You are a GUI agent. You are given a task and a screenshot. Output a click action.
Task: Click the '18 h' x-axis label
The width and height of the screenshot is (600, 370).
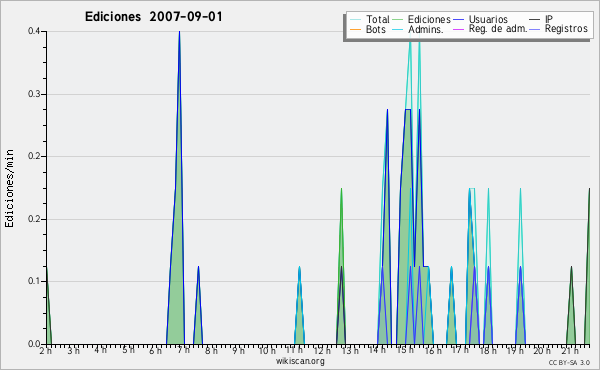coord(488,350)
